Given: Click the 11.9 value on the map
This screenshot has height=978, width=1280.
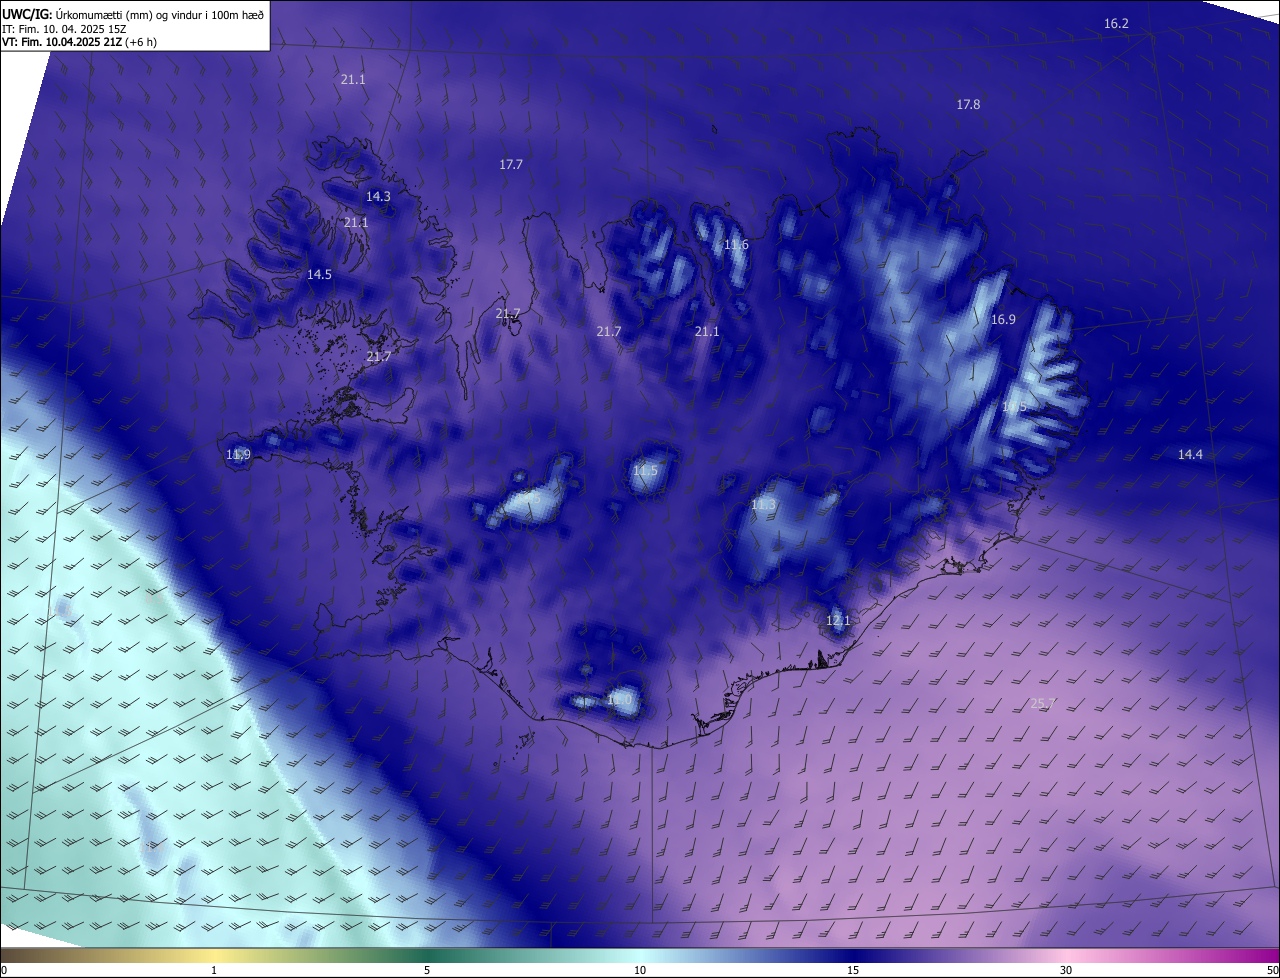Looking at the screenshot, I should [238, 455].
